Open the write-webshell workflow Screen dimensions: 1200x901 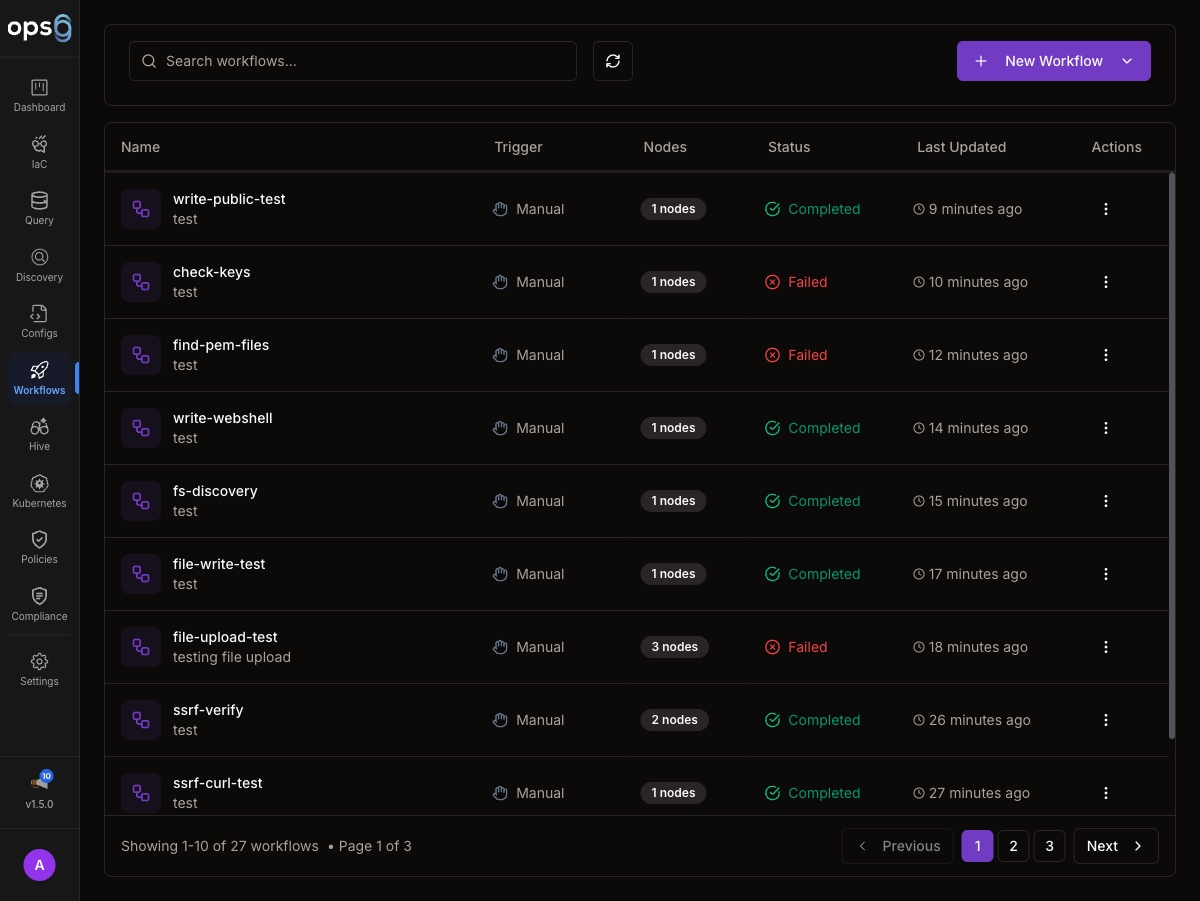click(223, 418)
